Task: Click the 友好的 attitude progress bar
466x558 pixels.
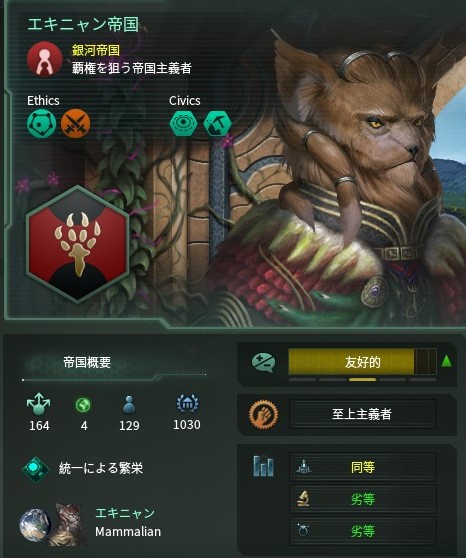Action: click(x=362, y=362)
